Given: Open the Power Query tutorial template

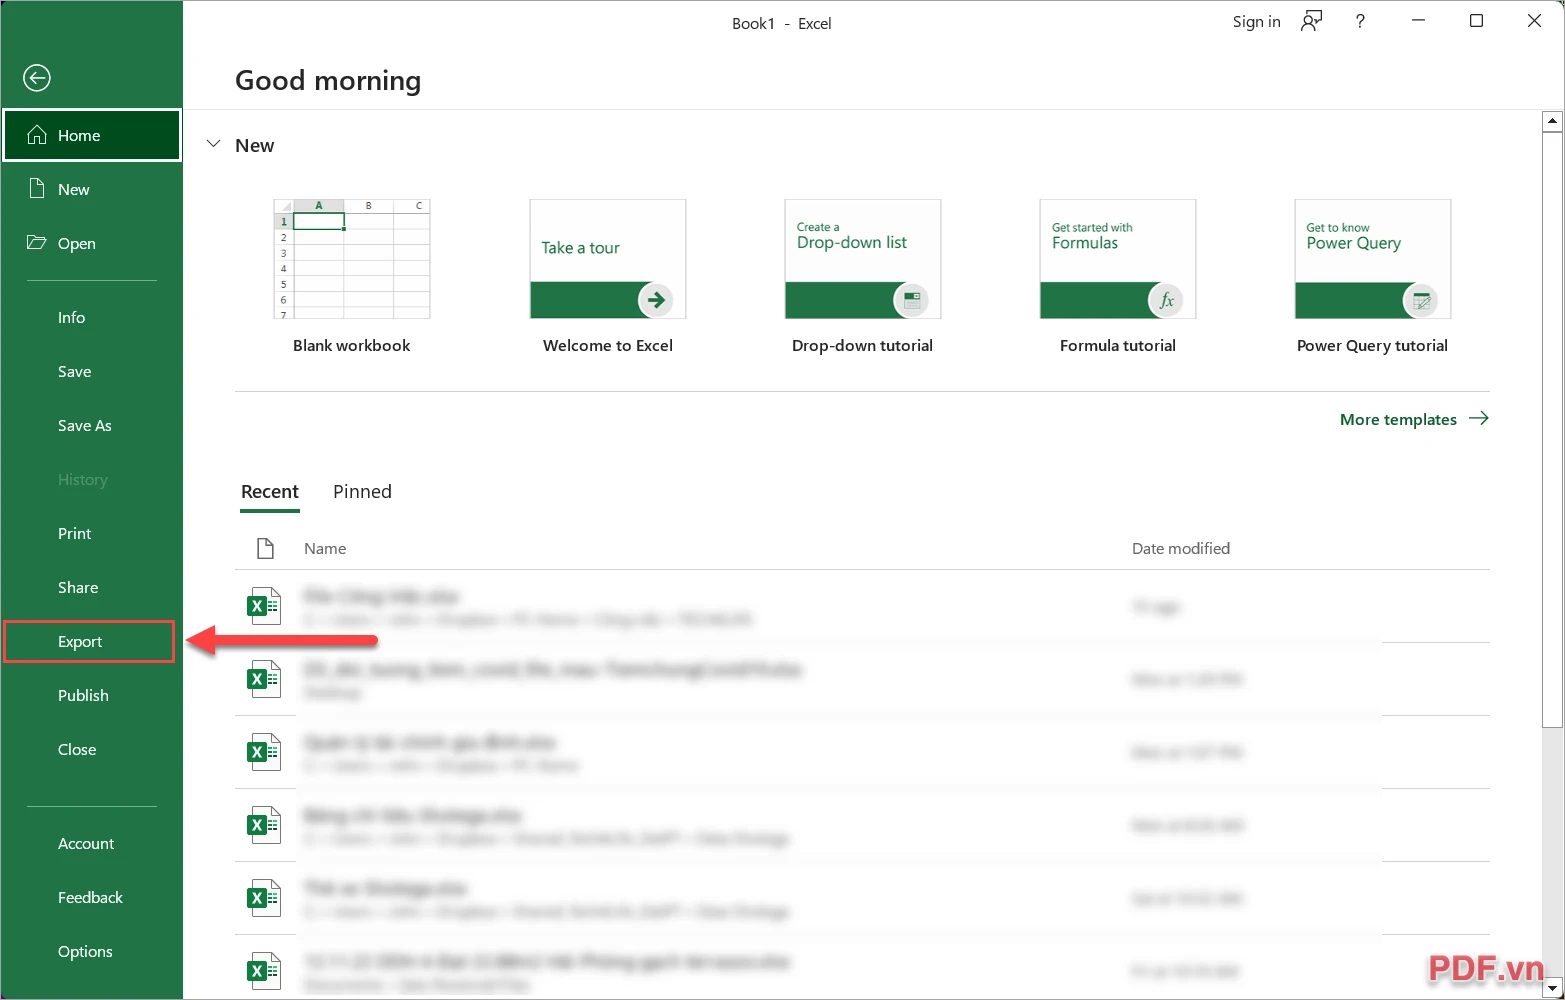Looking at the screenshot, I should (x=1373, y=277).
